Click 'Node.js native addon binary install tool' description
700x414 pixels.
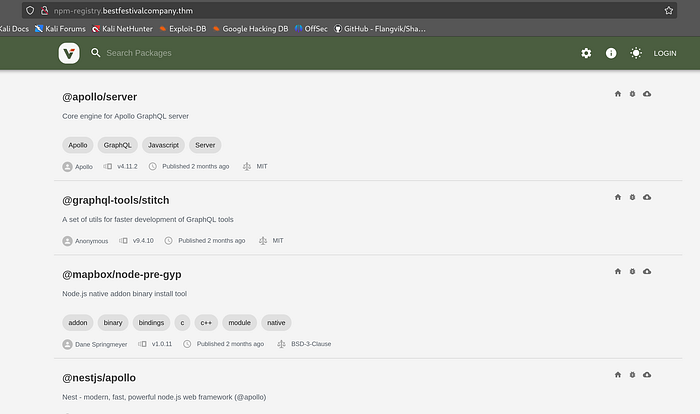(125, 294)
